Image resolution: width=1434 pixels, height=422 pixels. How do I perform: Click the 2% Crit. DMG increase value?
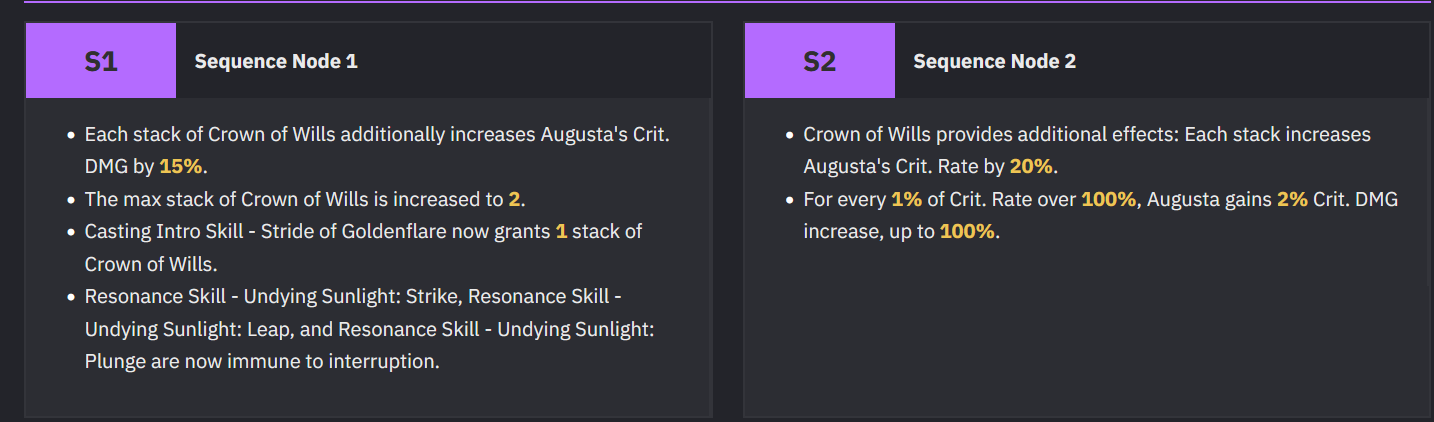[x=1292, y=199]
